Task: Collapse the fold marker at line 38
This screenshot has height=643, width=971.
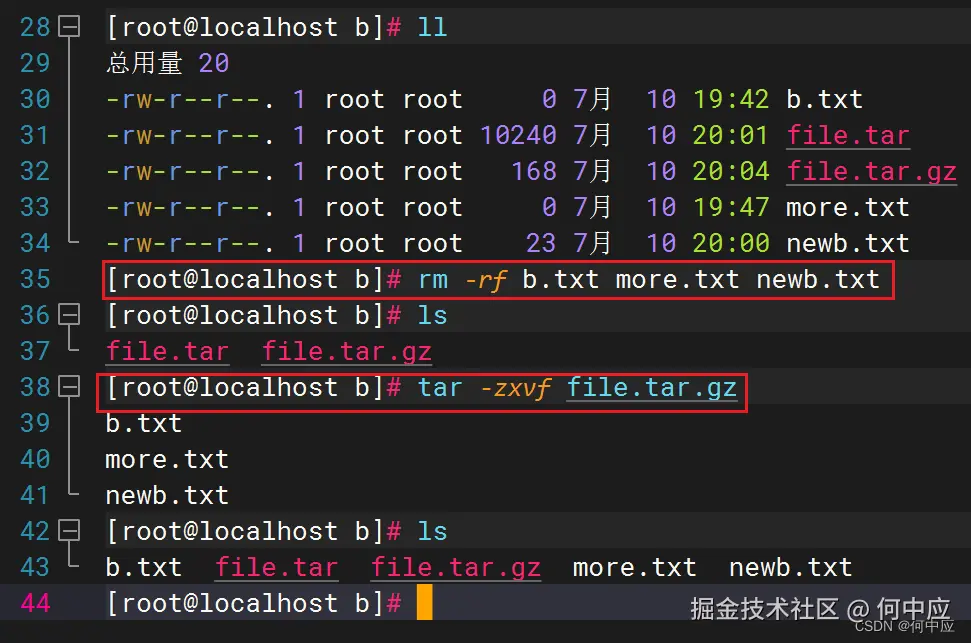Action: pos(69,387)
